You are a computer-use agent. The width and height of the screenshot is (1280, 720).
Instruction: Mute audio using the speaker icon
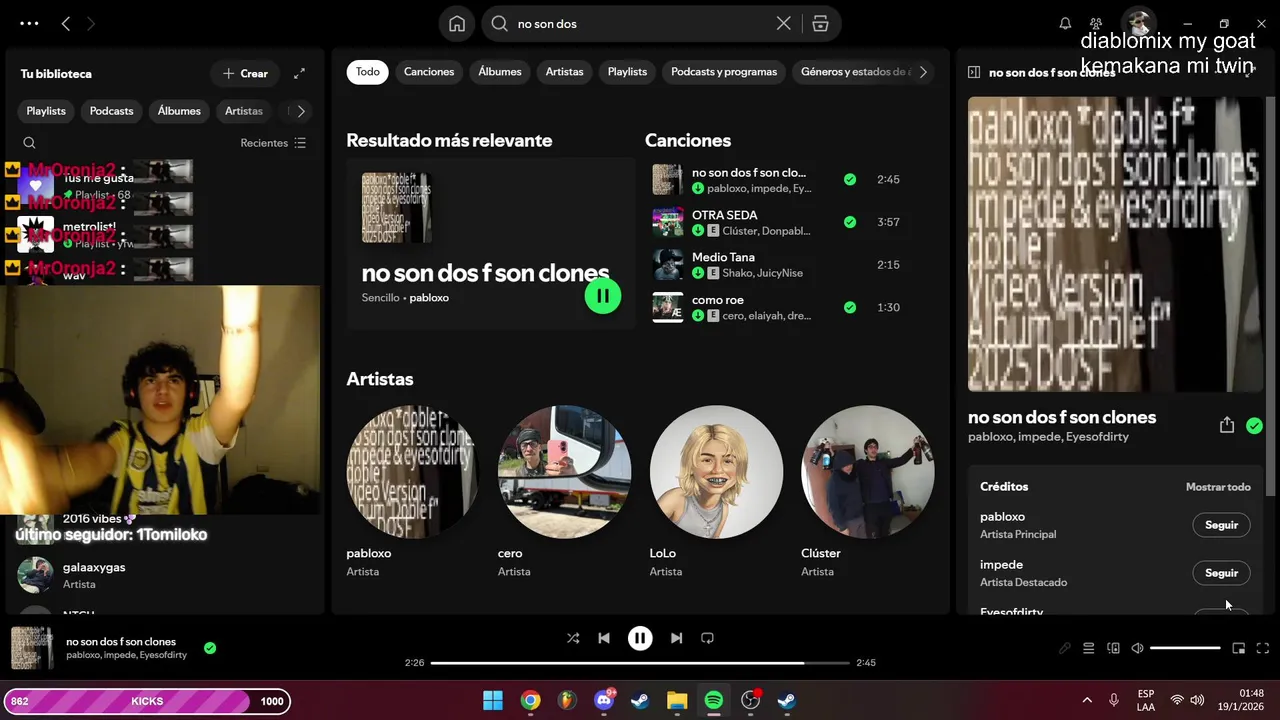coord(1137,648)
